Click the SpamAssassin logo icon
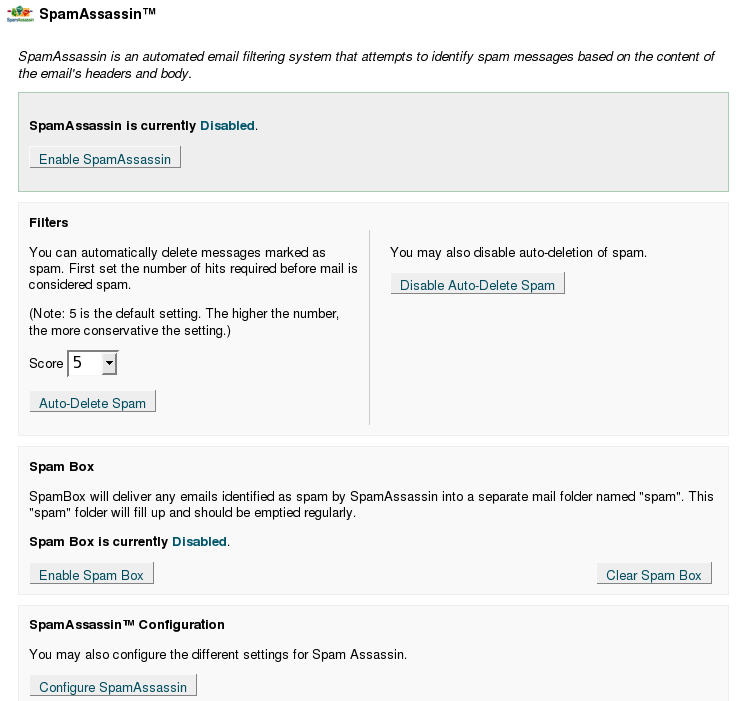 [19, 15]
